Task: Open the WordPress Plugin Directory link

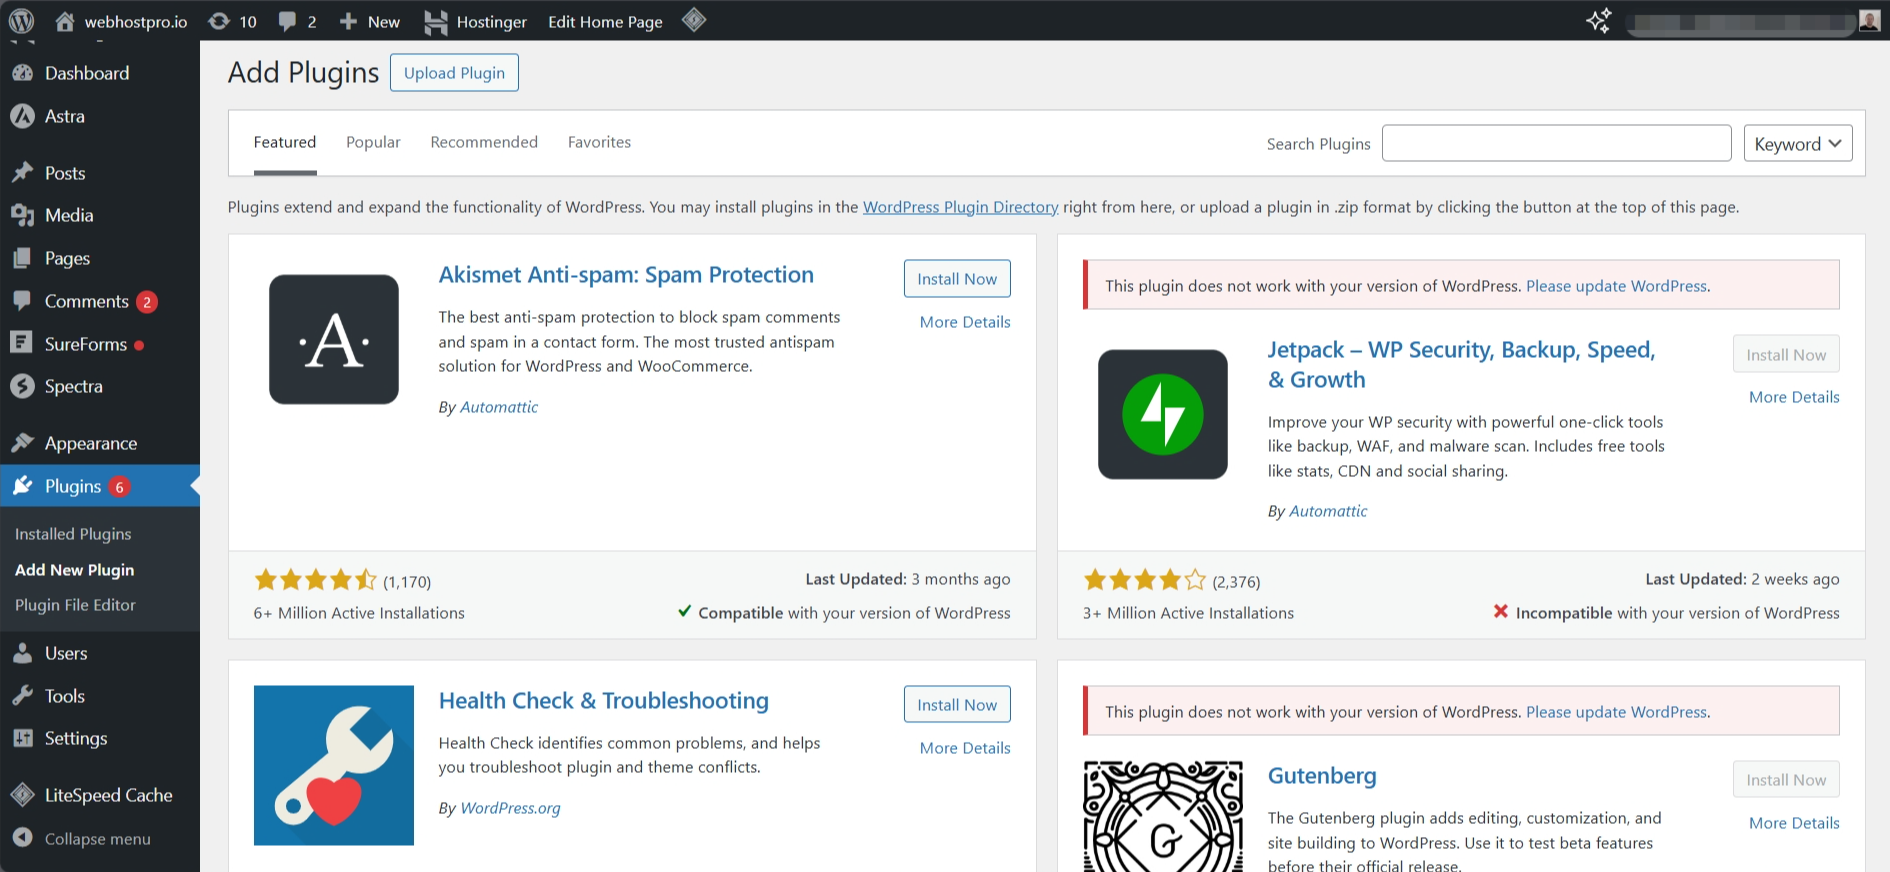Action: pos(960,207)
